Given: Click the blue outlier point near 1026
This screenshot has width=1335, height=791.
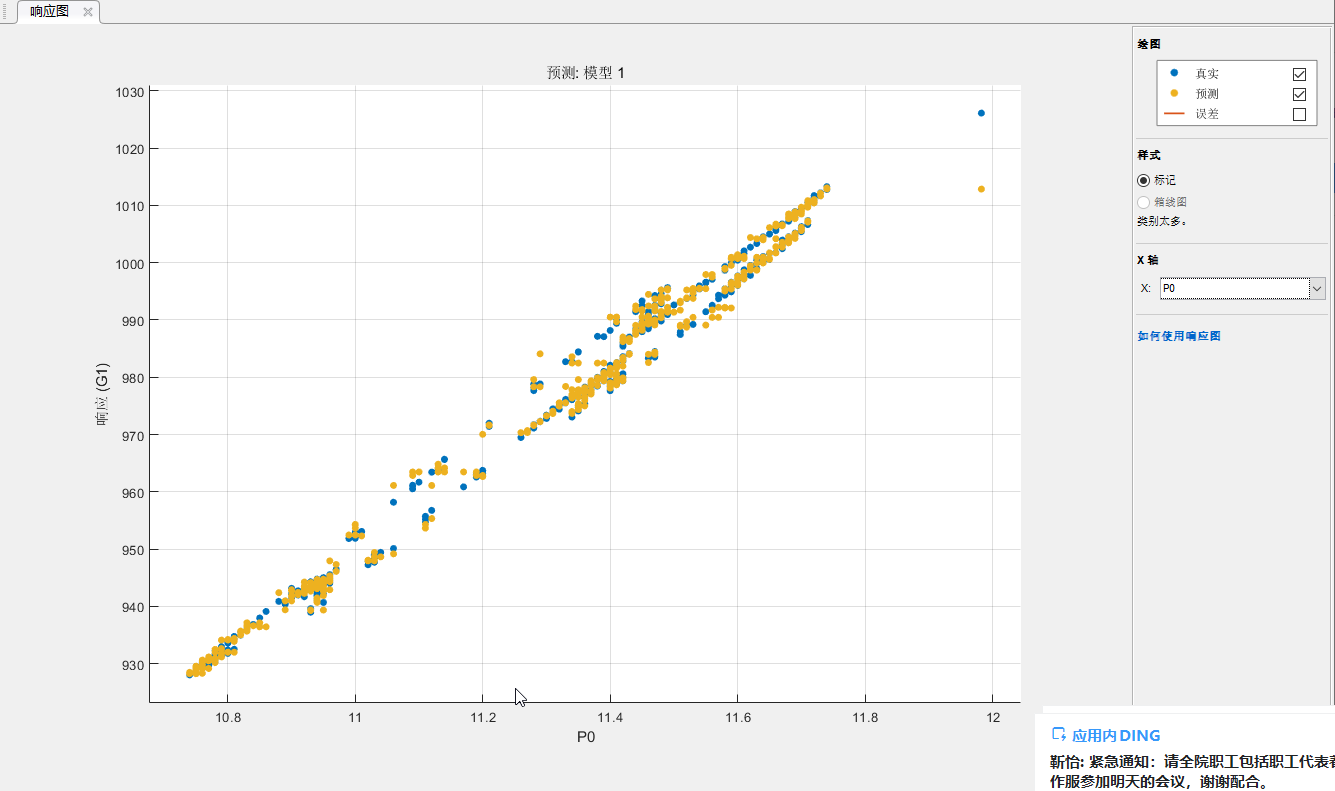Looking at the screenshot, I should tap(981, 113).
